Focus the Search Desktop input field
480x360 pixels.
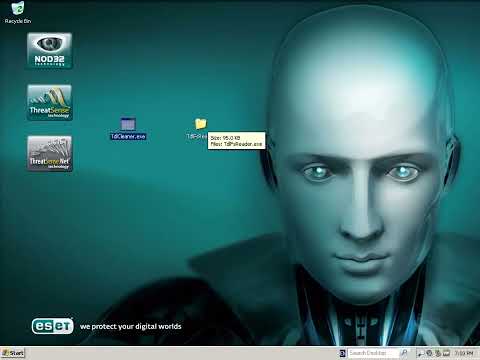pyautogui.click(x=373, y=353)
